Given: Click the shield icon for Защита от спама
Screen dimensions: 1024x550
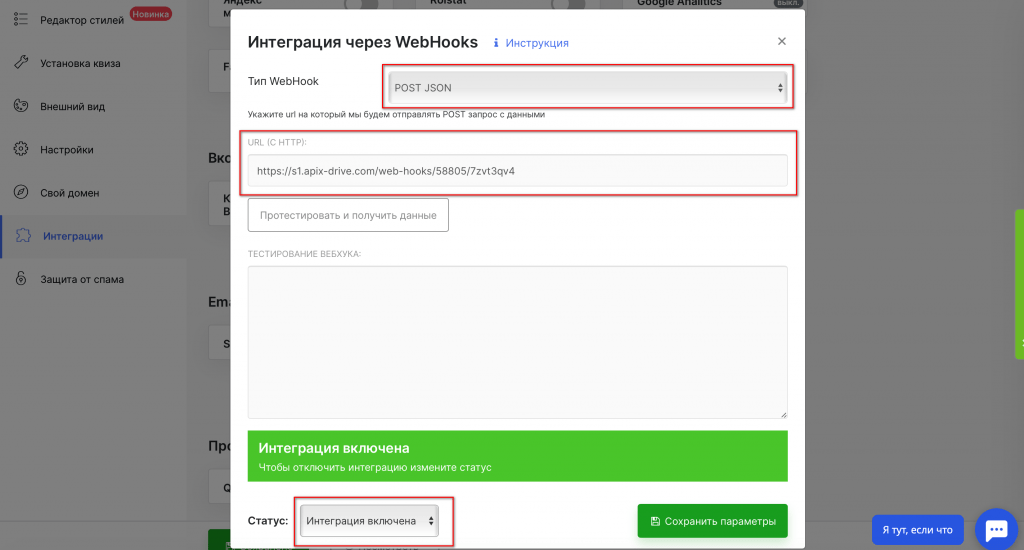Looking at the screenshot, I should 21,279.
